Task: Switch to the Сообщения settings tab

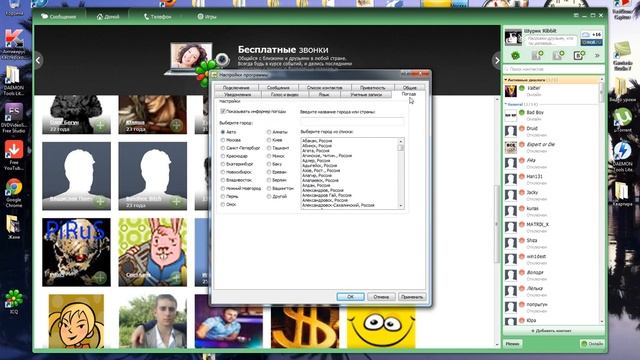Action: [x=278, y=88]
